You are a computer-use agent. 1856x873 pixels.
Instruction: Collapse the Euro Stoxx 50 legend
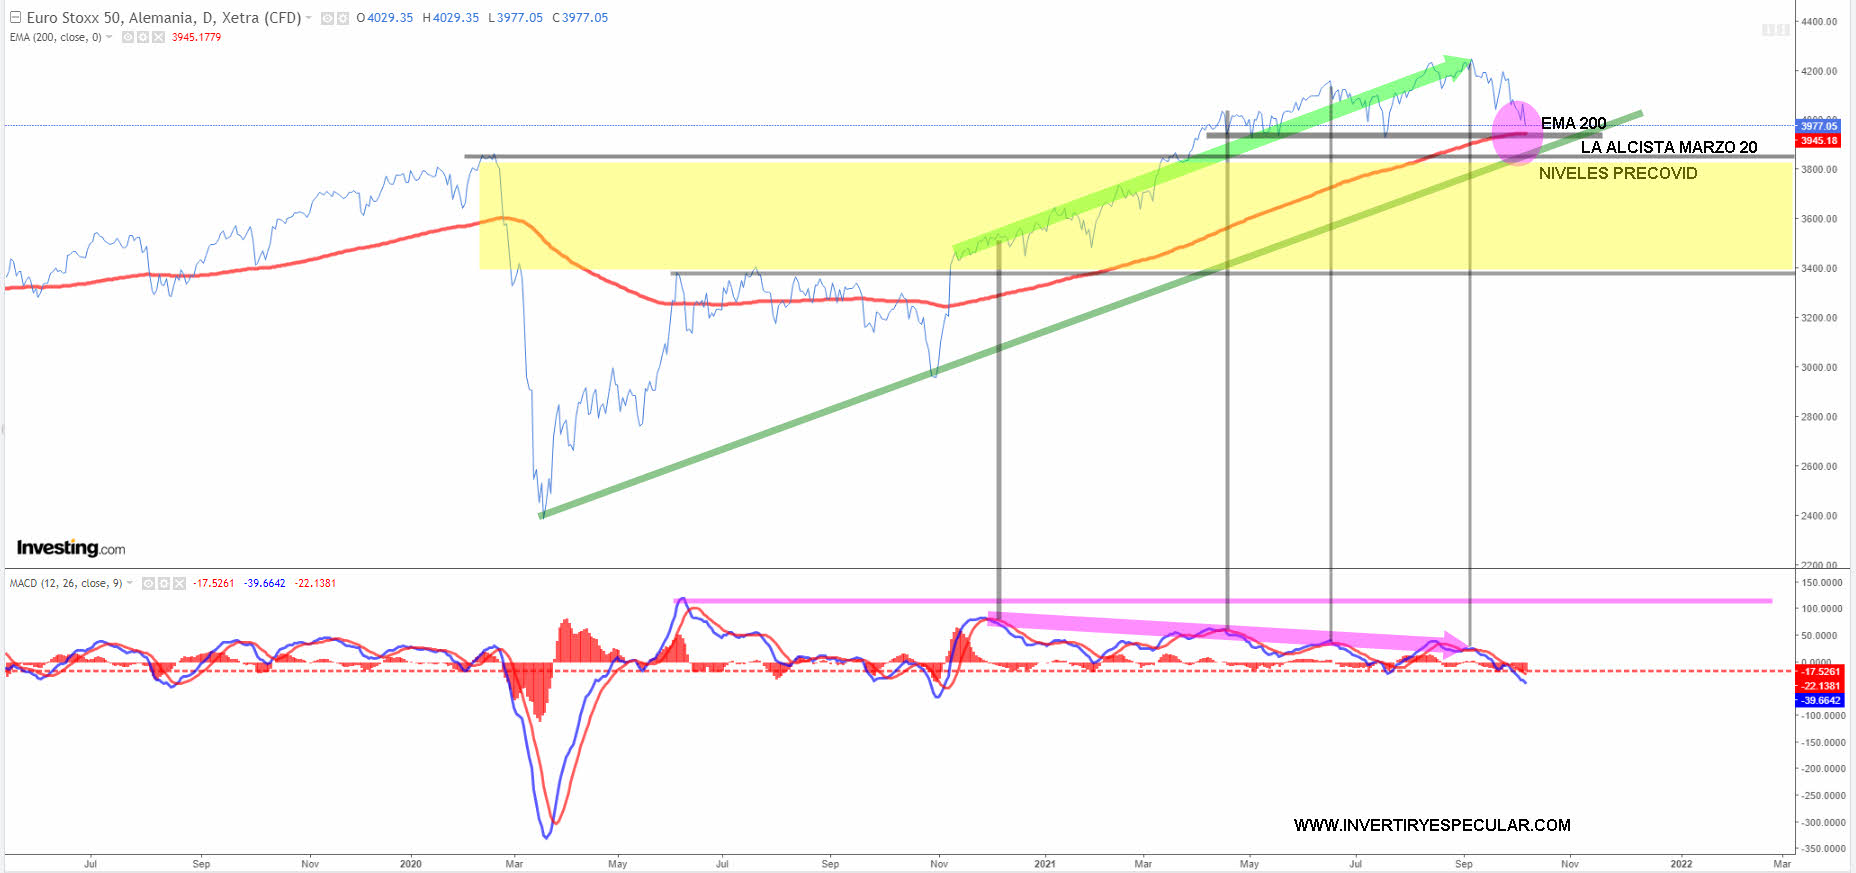point(15,18)
